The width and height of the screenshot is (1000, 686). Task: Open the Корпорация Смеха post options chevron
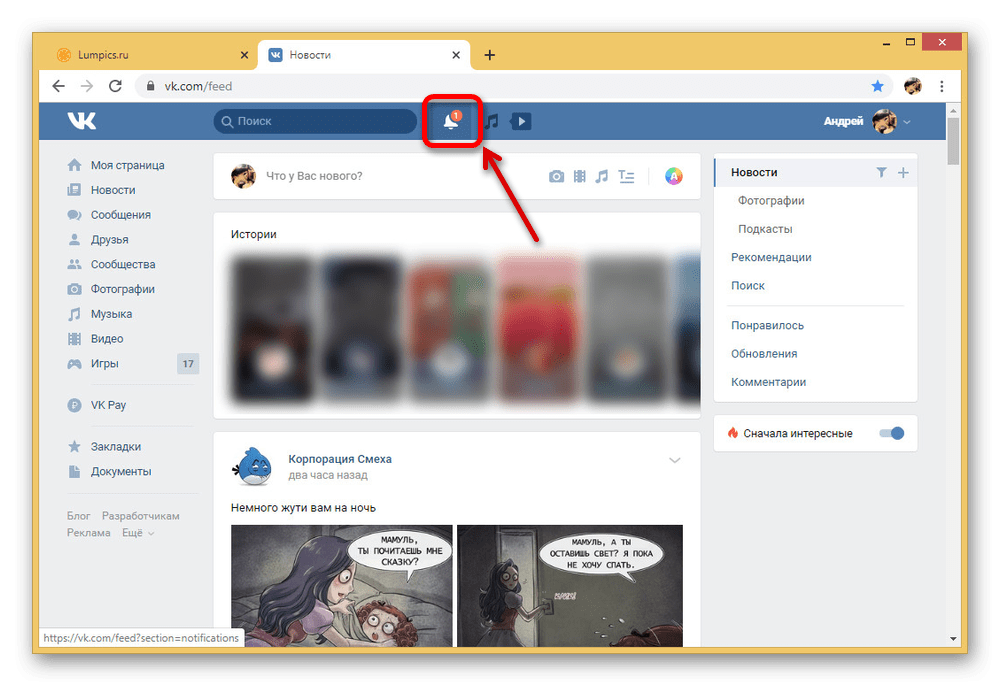(x=675, y=460)
